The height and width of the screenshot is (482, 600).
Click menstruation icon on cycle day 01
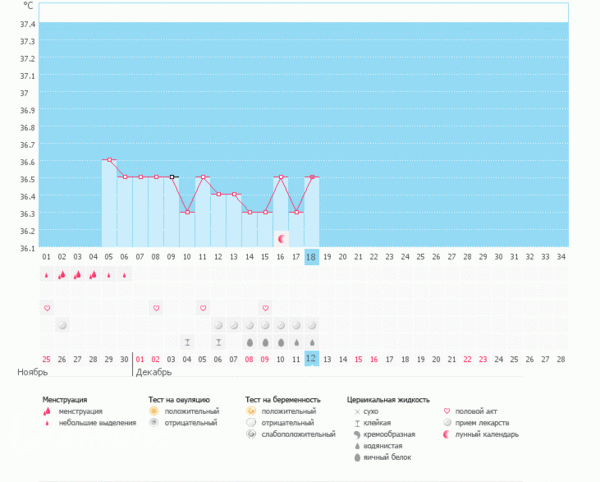[46, 274]
